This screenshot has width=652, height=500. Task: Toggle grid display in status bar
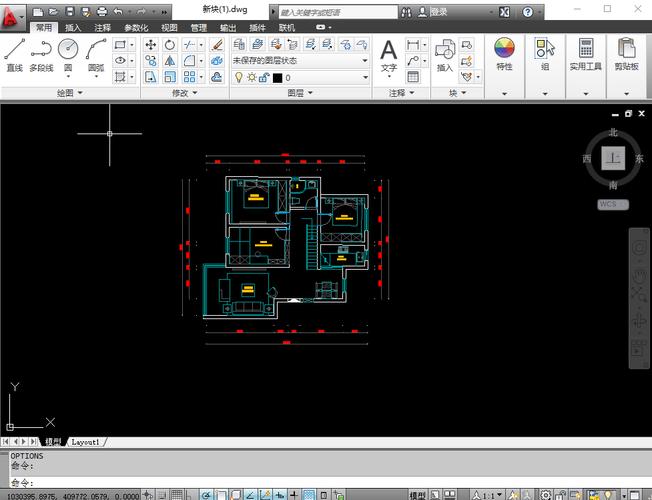pos(177,495)
